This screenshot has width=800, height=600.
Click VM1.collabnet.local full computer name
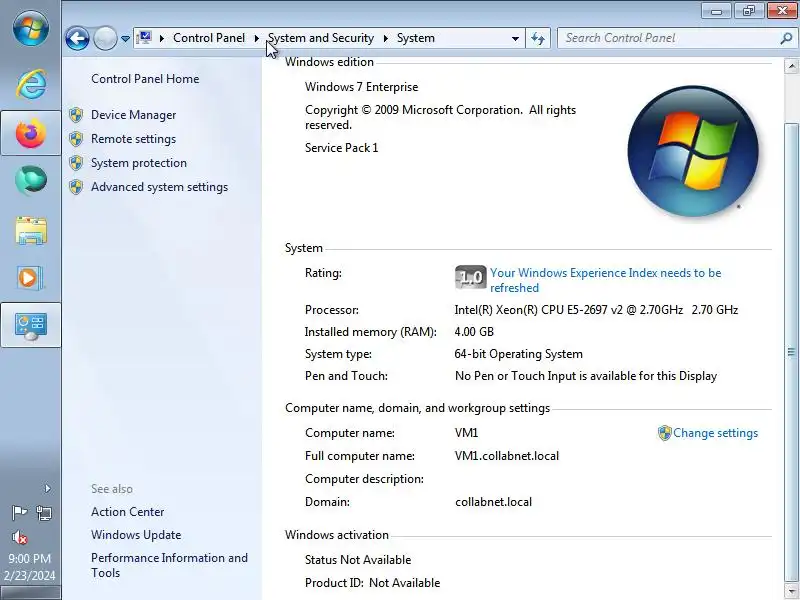coord(507,456)
